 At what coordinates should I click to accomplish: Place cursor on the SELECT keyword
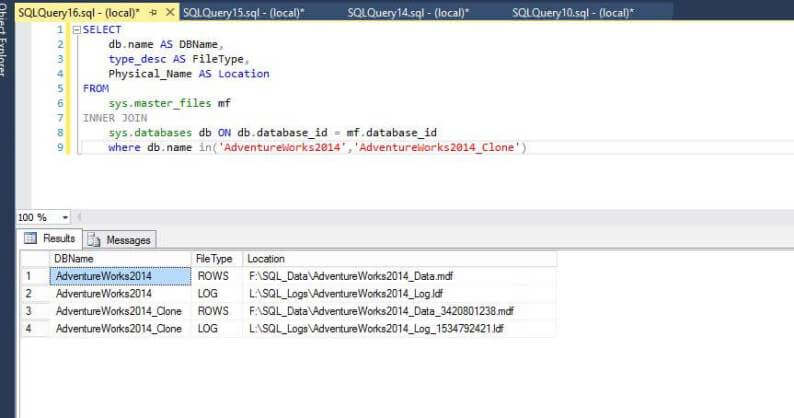102,30
